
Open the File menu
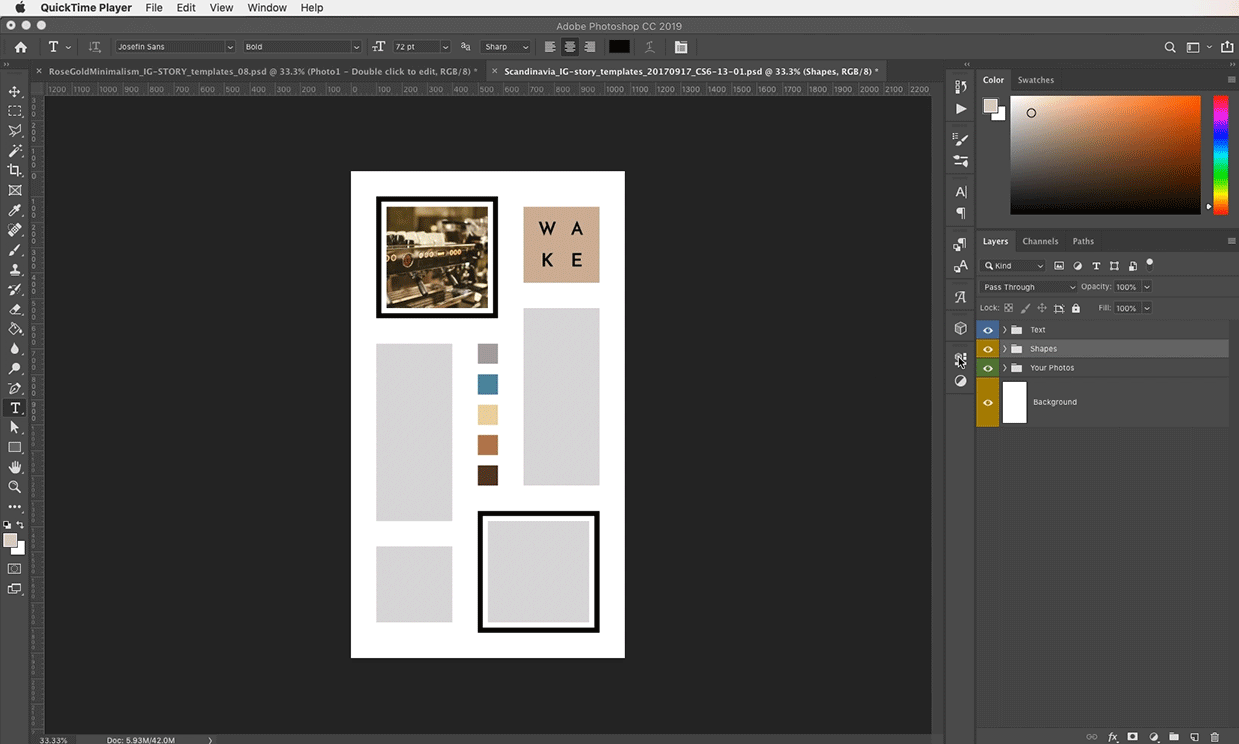[x=154, y=7]
